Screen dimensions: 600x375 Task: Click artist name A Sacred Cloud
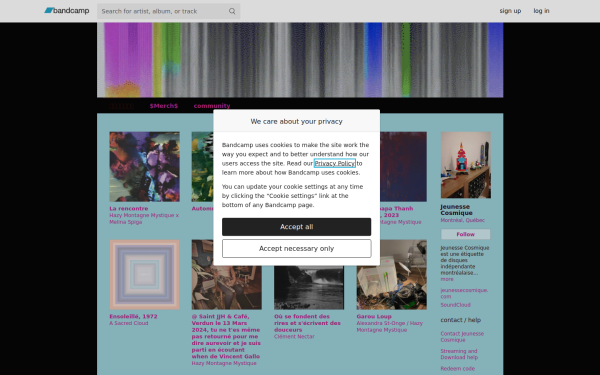tap(129, 323)
